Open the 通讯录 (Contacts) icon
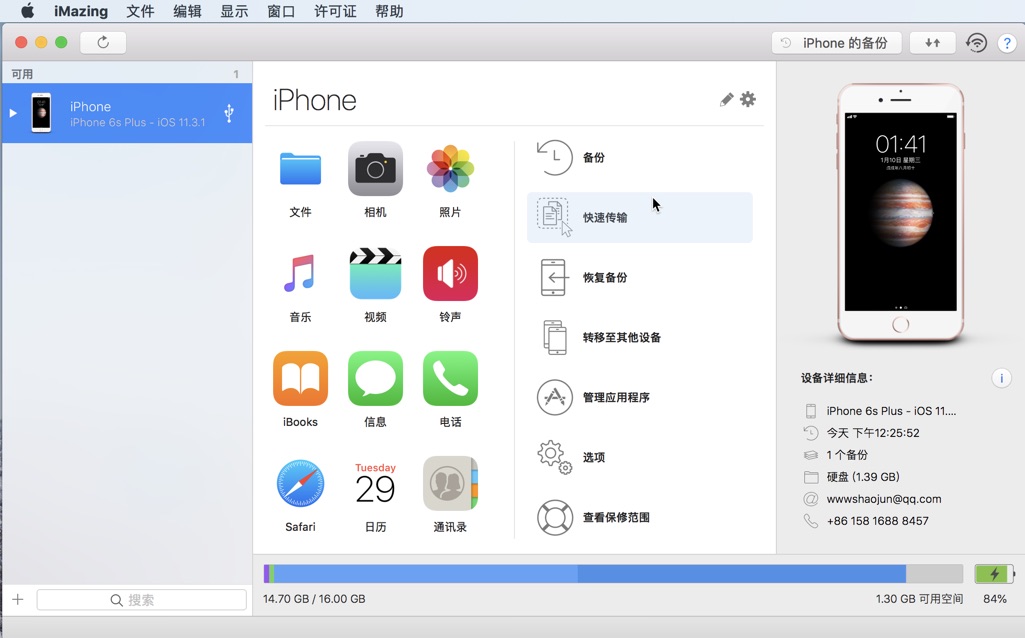The height and width of the screenshot is (638, 1025). [x=450, y=484]
